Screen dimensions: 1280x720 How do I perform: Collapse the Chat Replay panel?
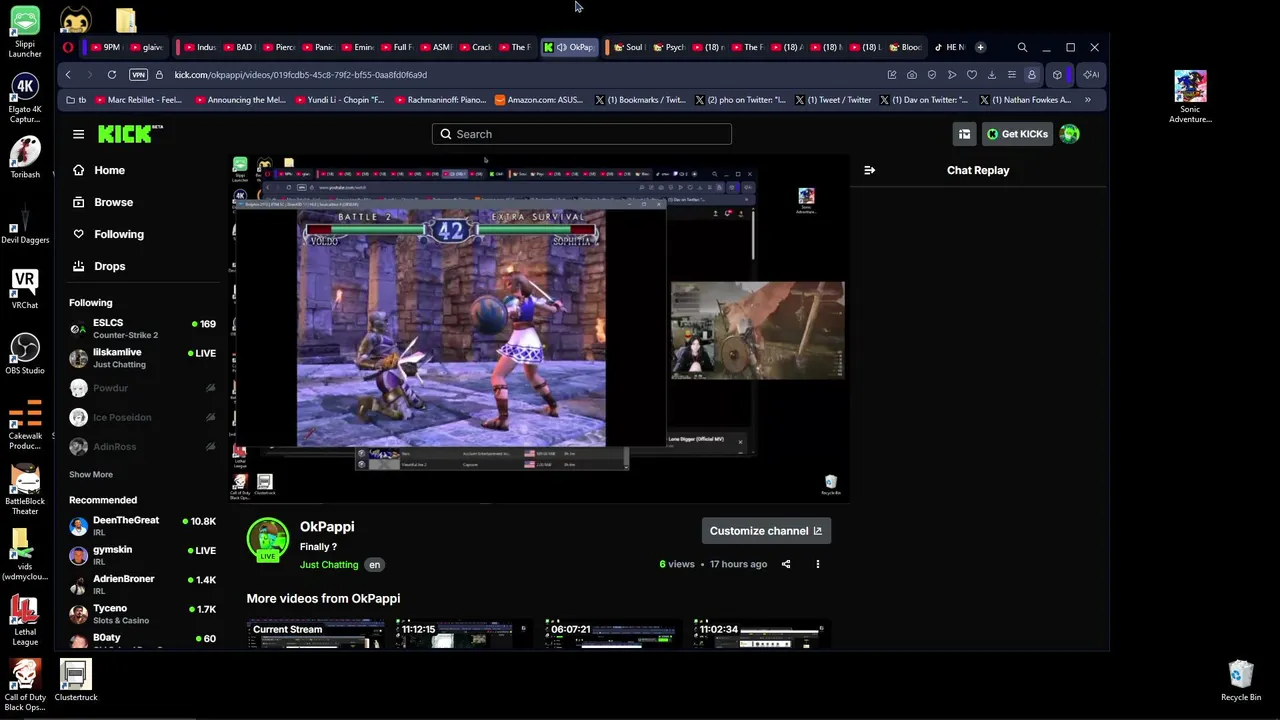click(x=869, y=170)
